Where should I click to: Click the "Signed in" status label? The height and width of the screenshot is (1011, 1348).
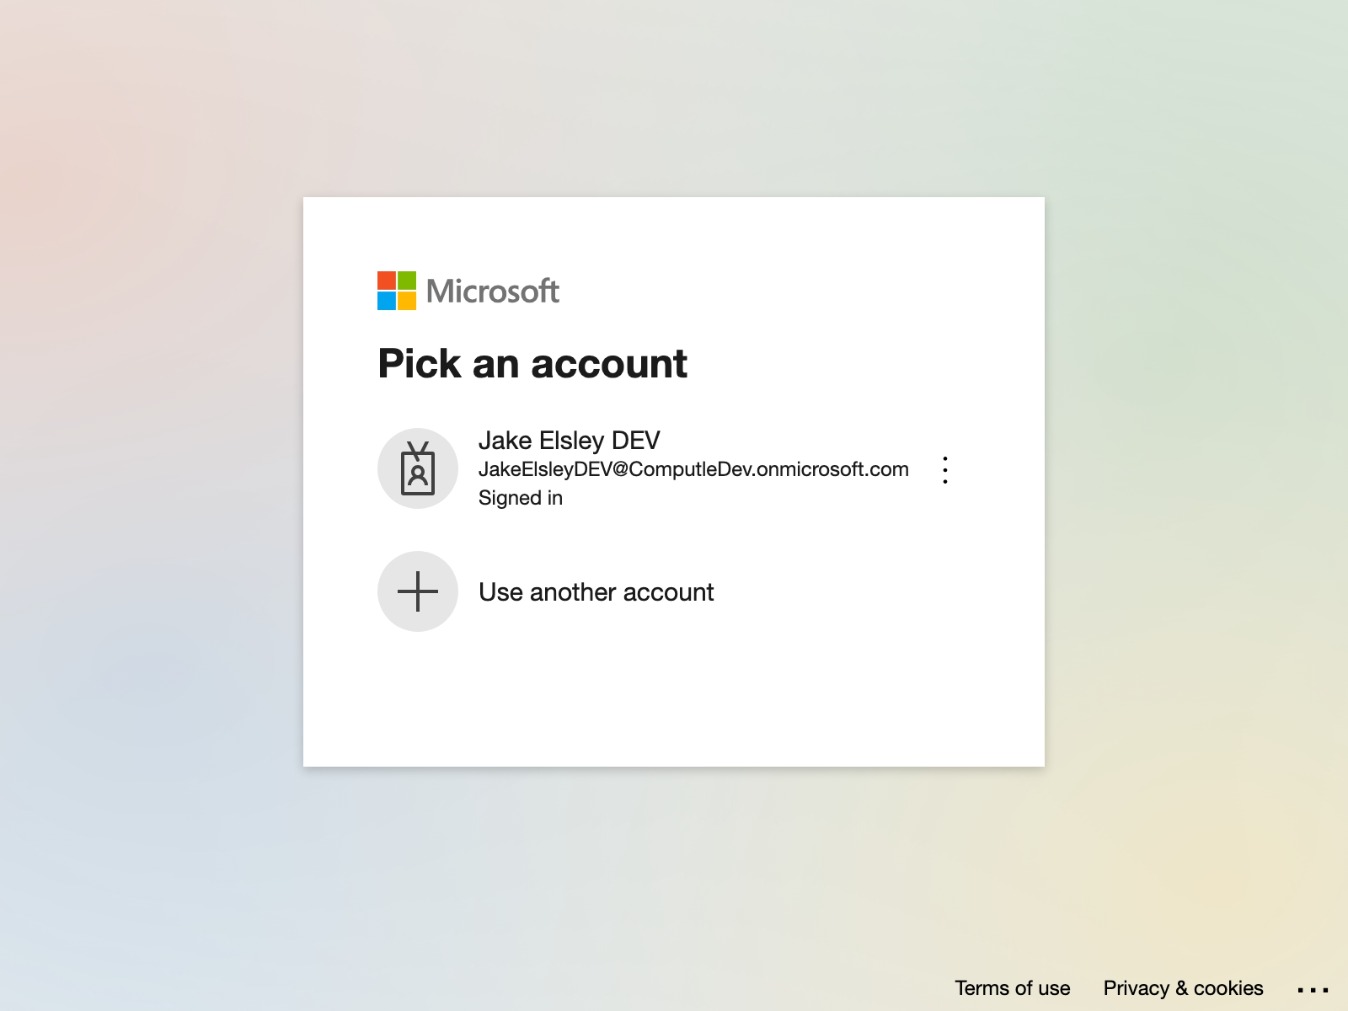click(x=520, y=498)
